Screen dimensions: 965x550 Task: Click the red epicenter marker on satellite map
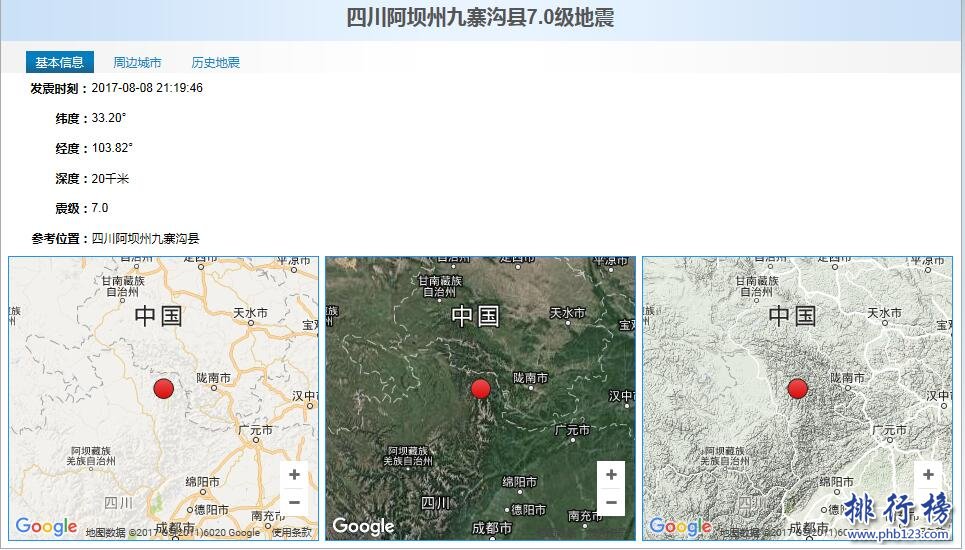tap(481, 389)
